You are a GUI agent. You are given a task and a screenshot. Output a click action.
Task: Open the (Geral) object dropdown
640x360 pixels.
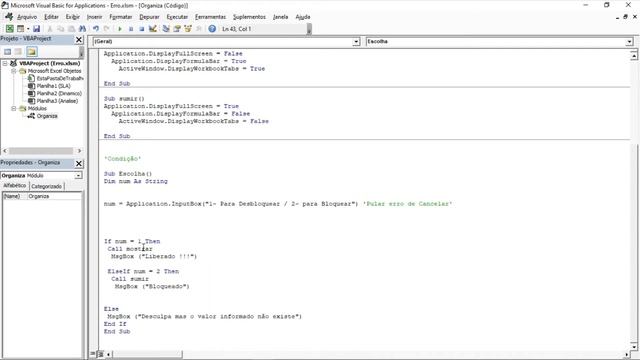356,41
